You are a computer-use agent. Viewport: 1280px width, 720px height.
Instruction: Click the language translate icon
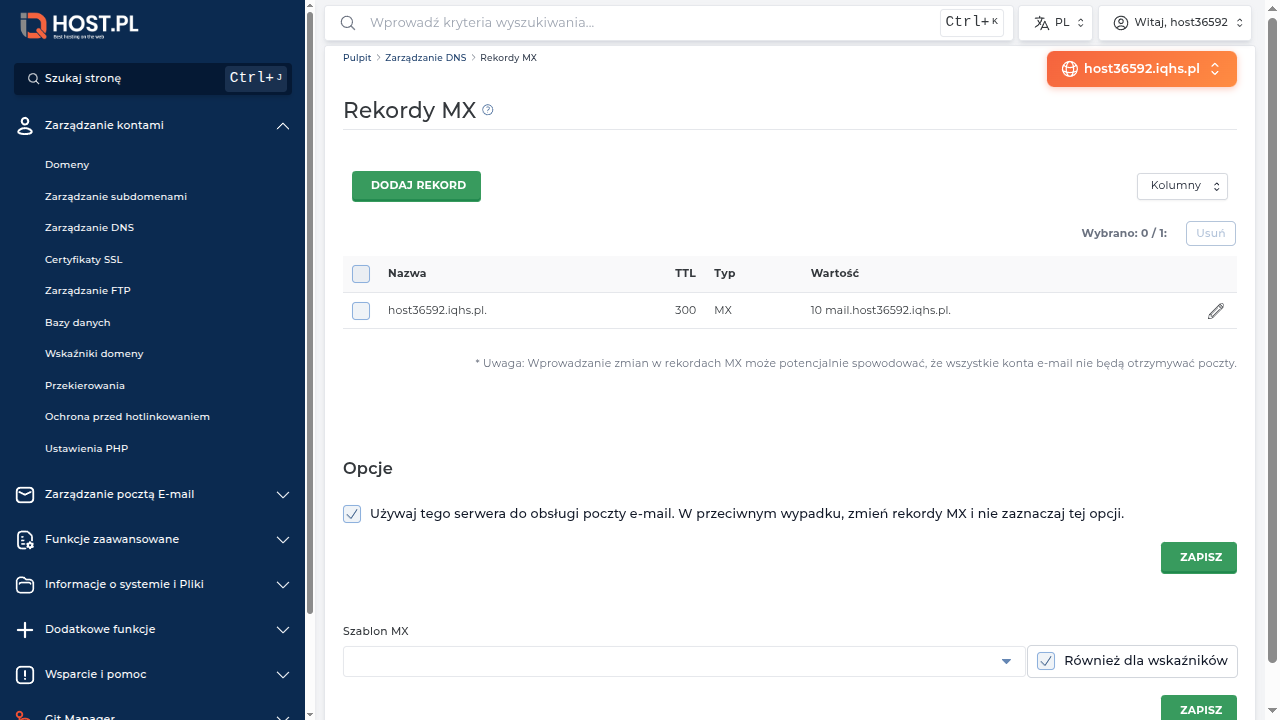[x=1042, y=22]
